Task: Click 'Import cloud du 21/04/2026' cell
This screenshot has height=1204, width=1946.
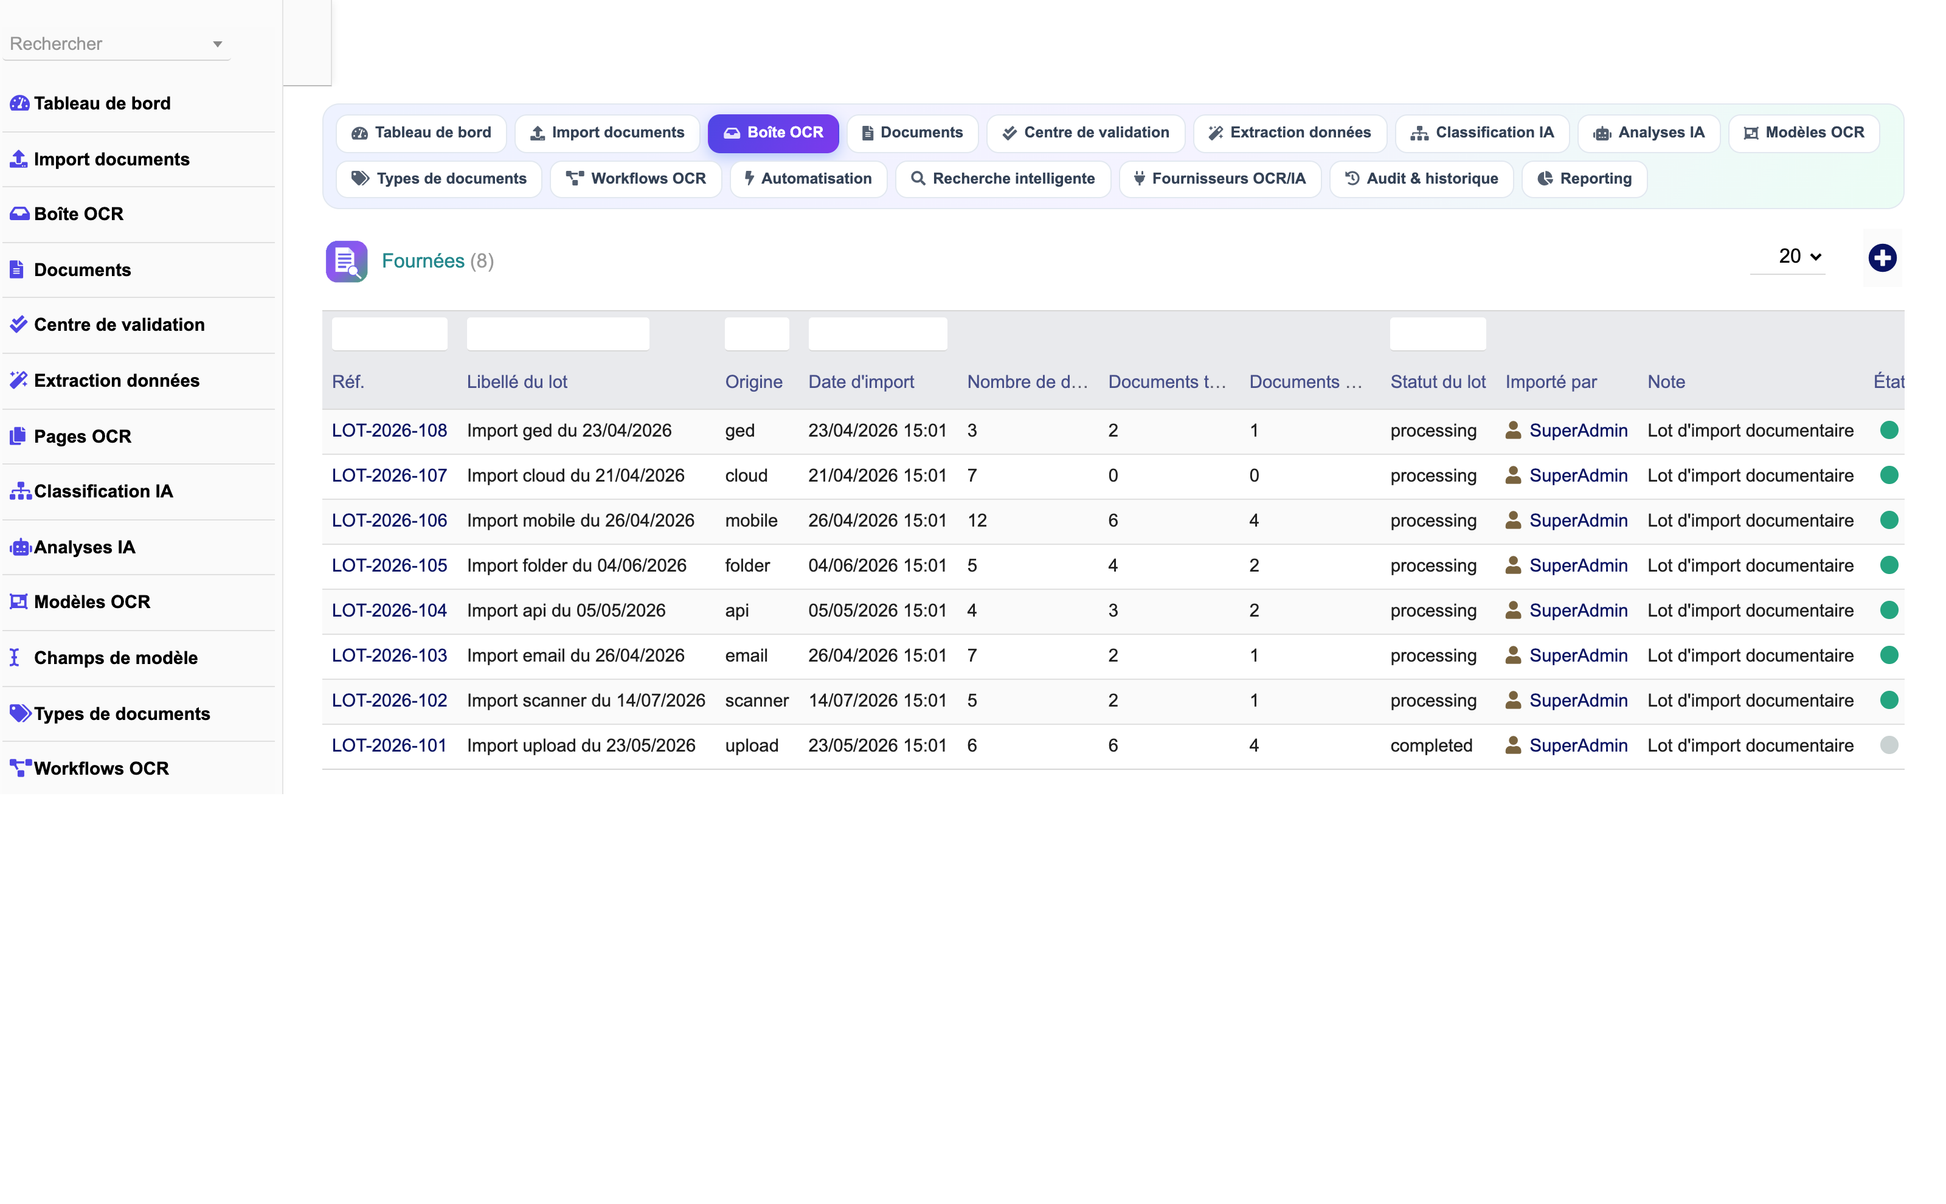Action: click(576, 476)
